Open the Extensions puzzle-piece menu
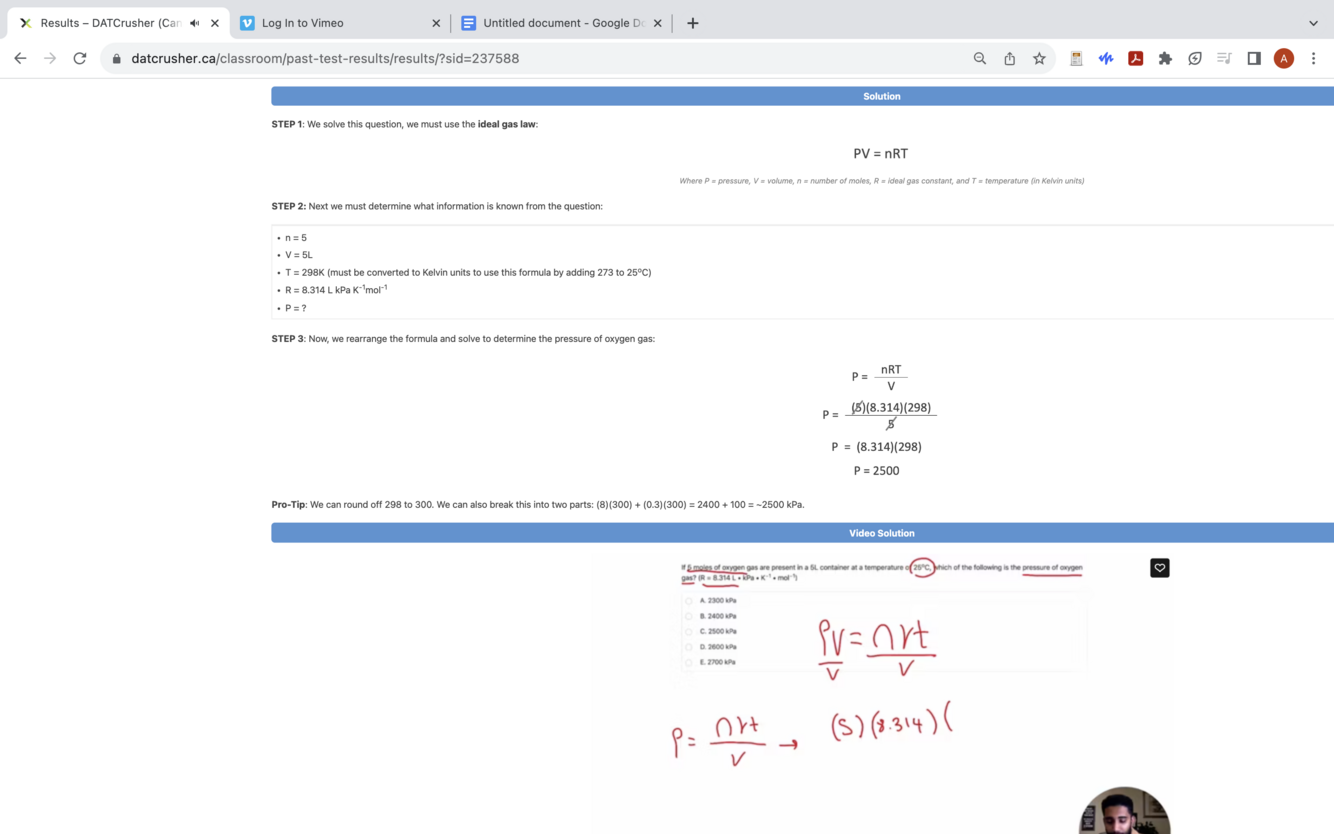This screenshot has width=1334, height=834. point(1165,59)
